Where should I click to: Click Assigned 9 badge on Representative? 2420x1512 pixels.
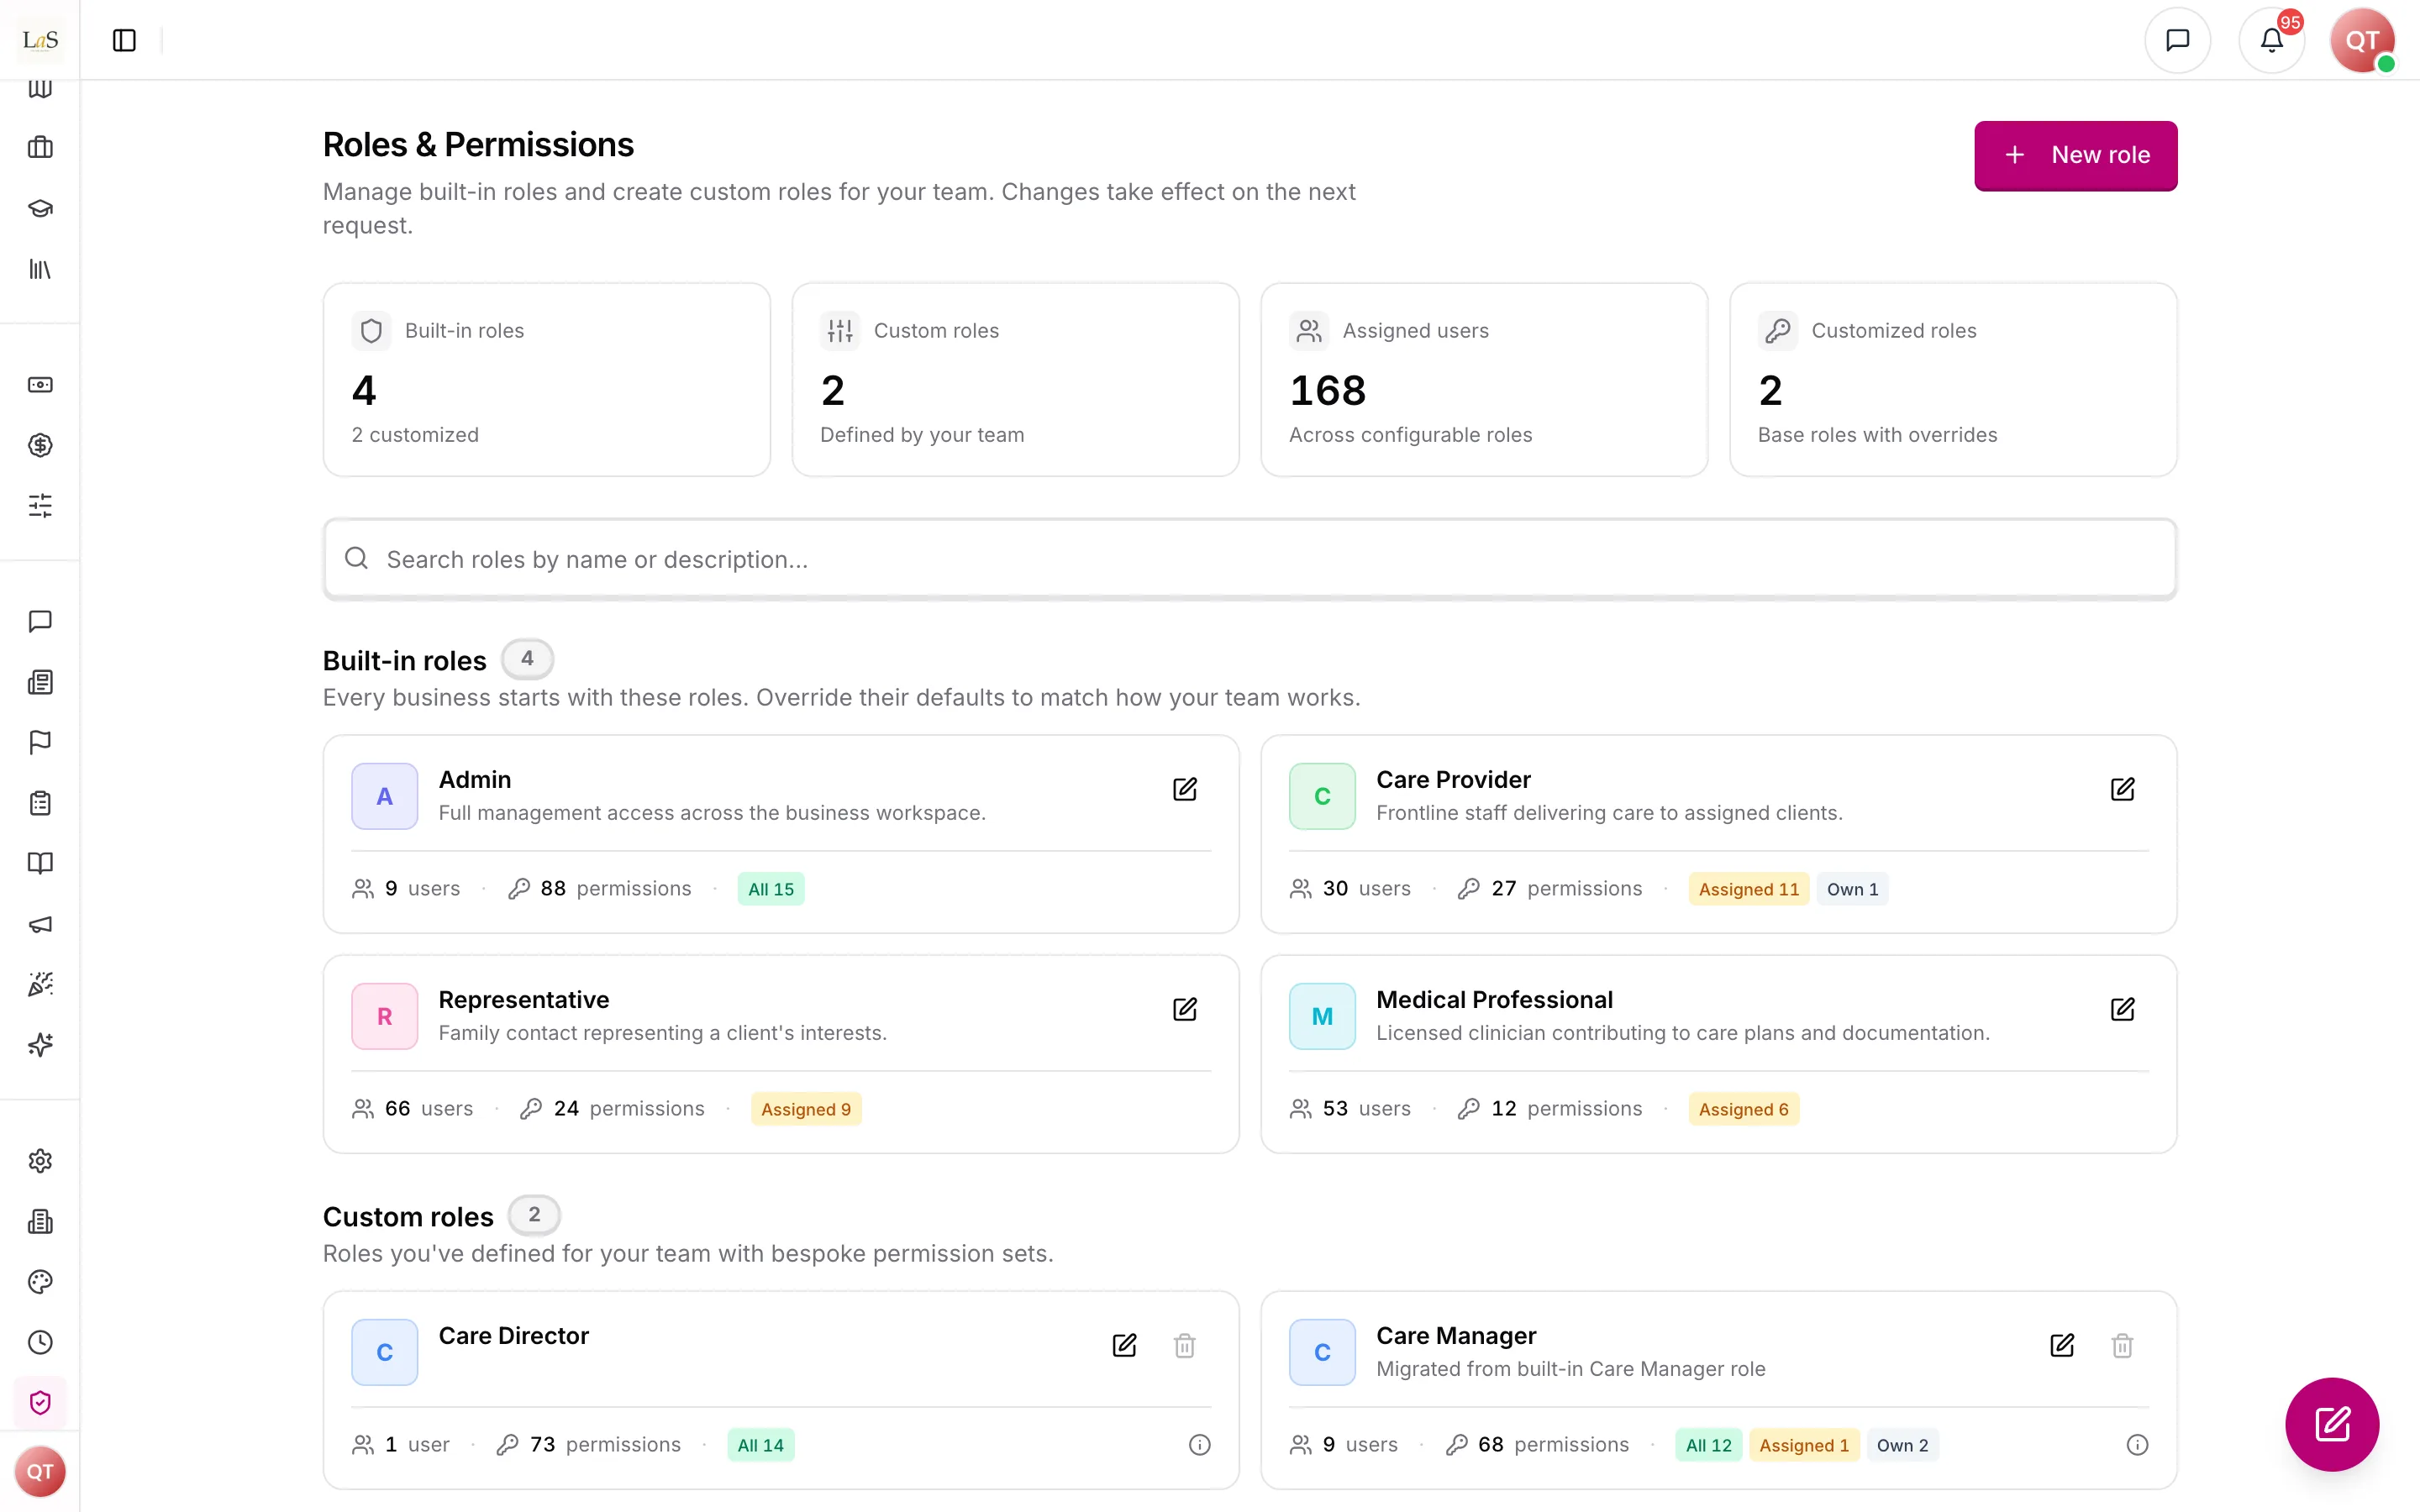806,1109
